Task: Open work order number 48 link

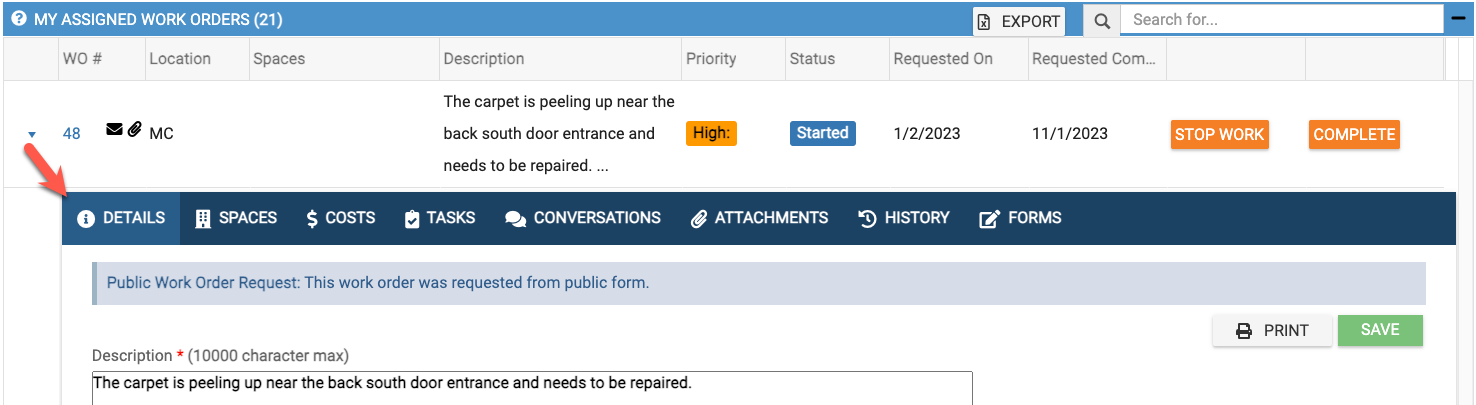Action: click(x=72, y=134)
